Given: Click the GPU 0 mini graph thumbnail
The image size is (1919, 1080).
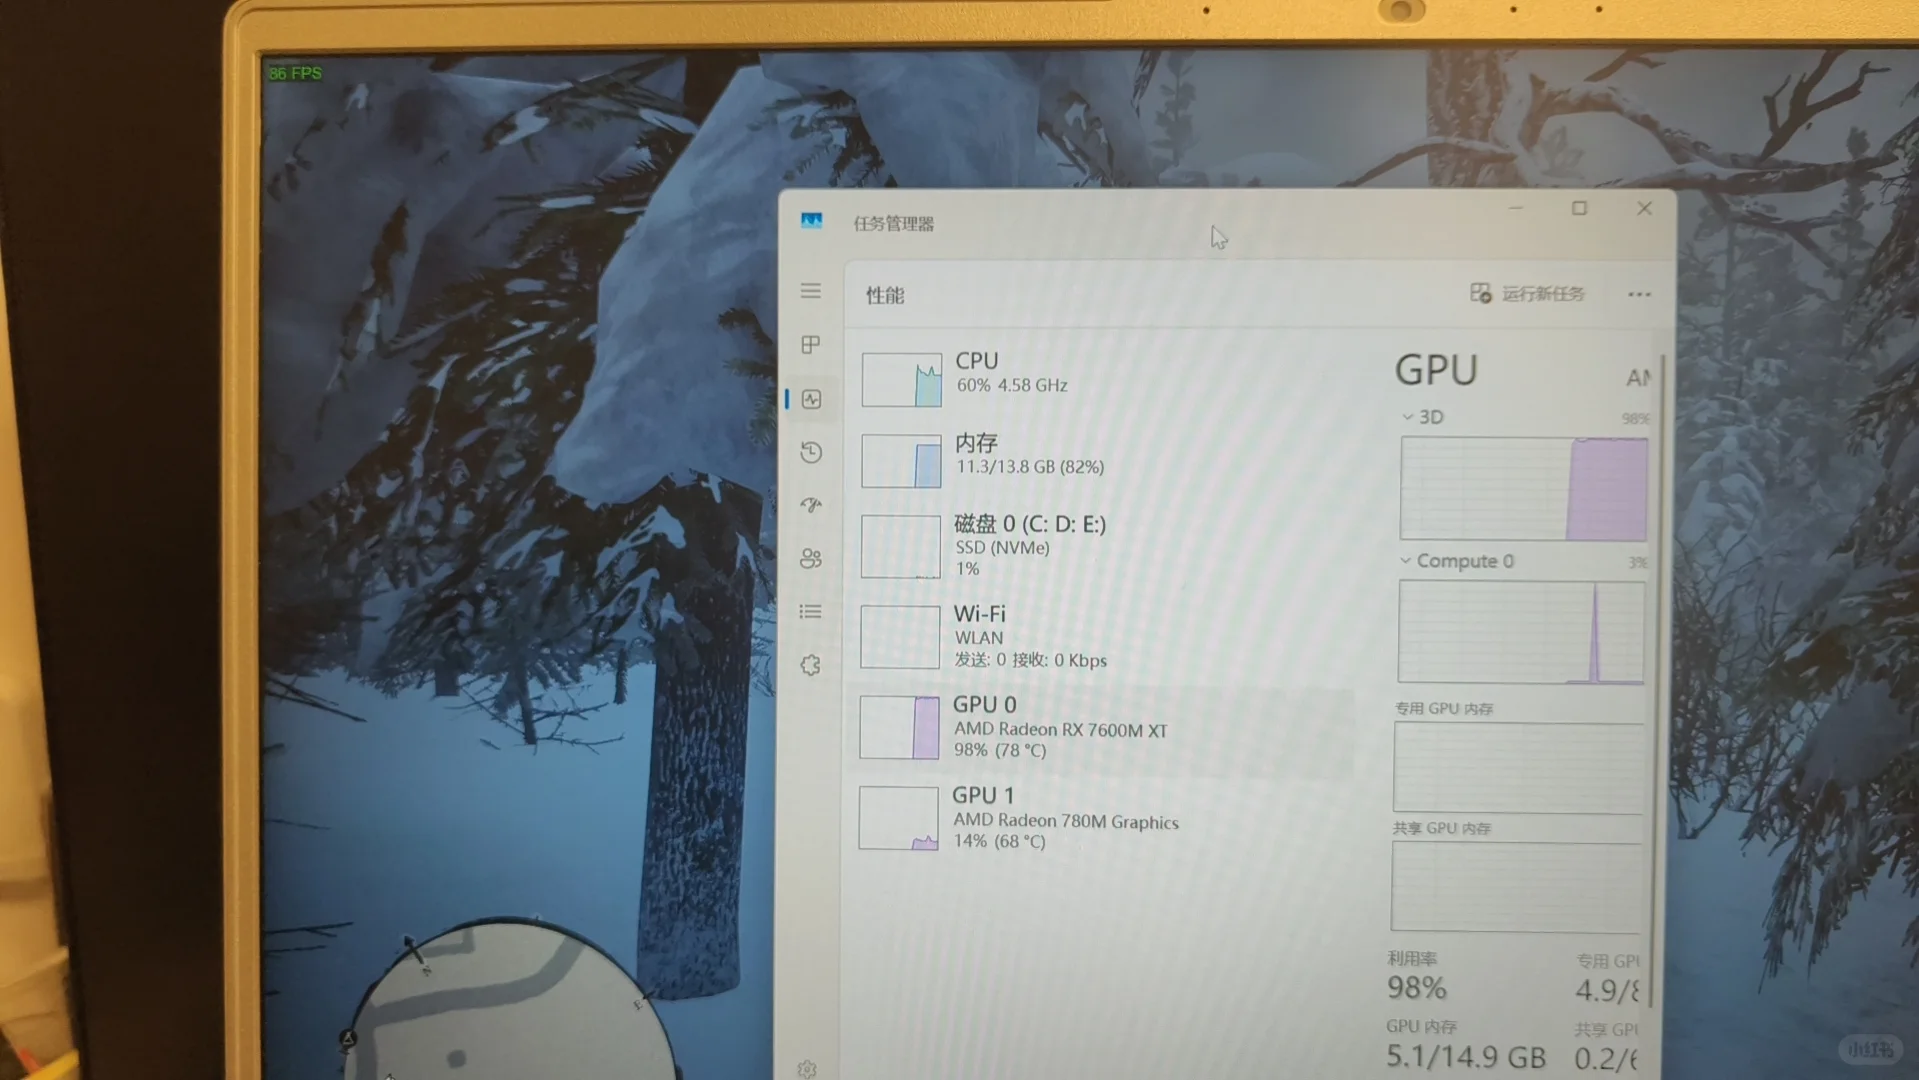Looking at the screenshot, I should click(899, 727).
